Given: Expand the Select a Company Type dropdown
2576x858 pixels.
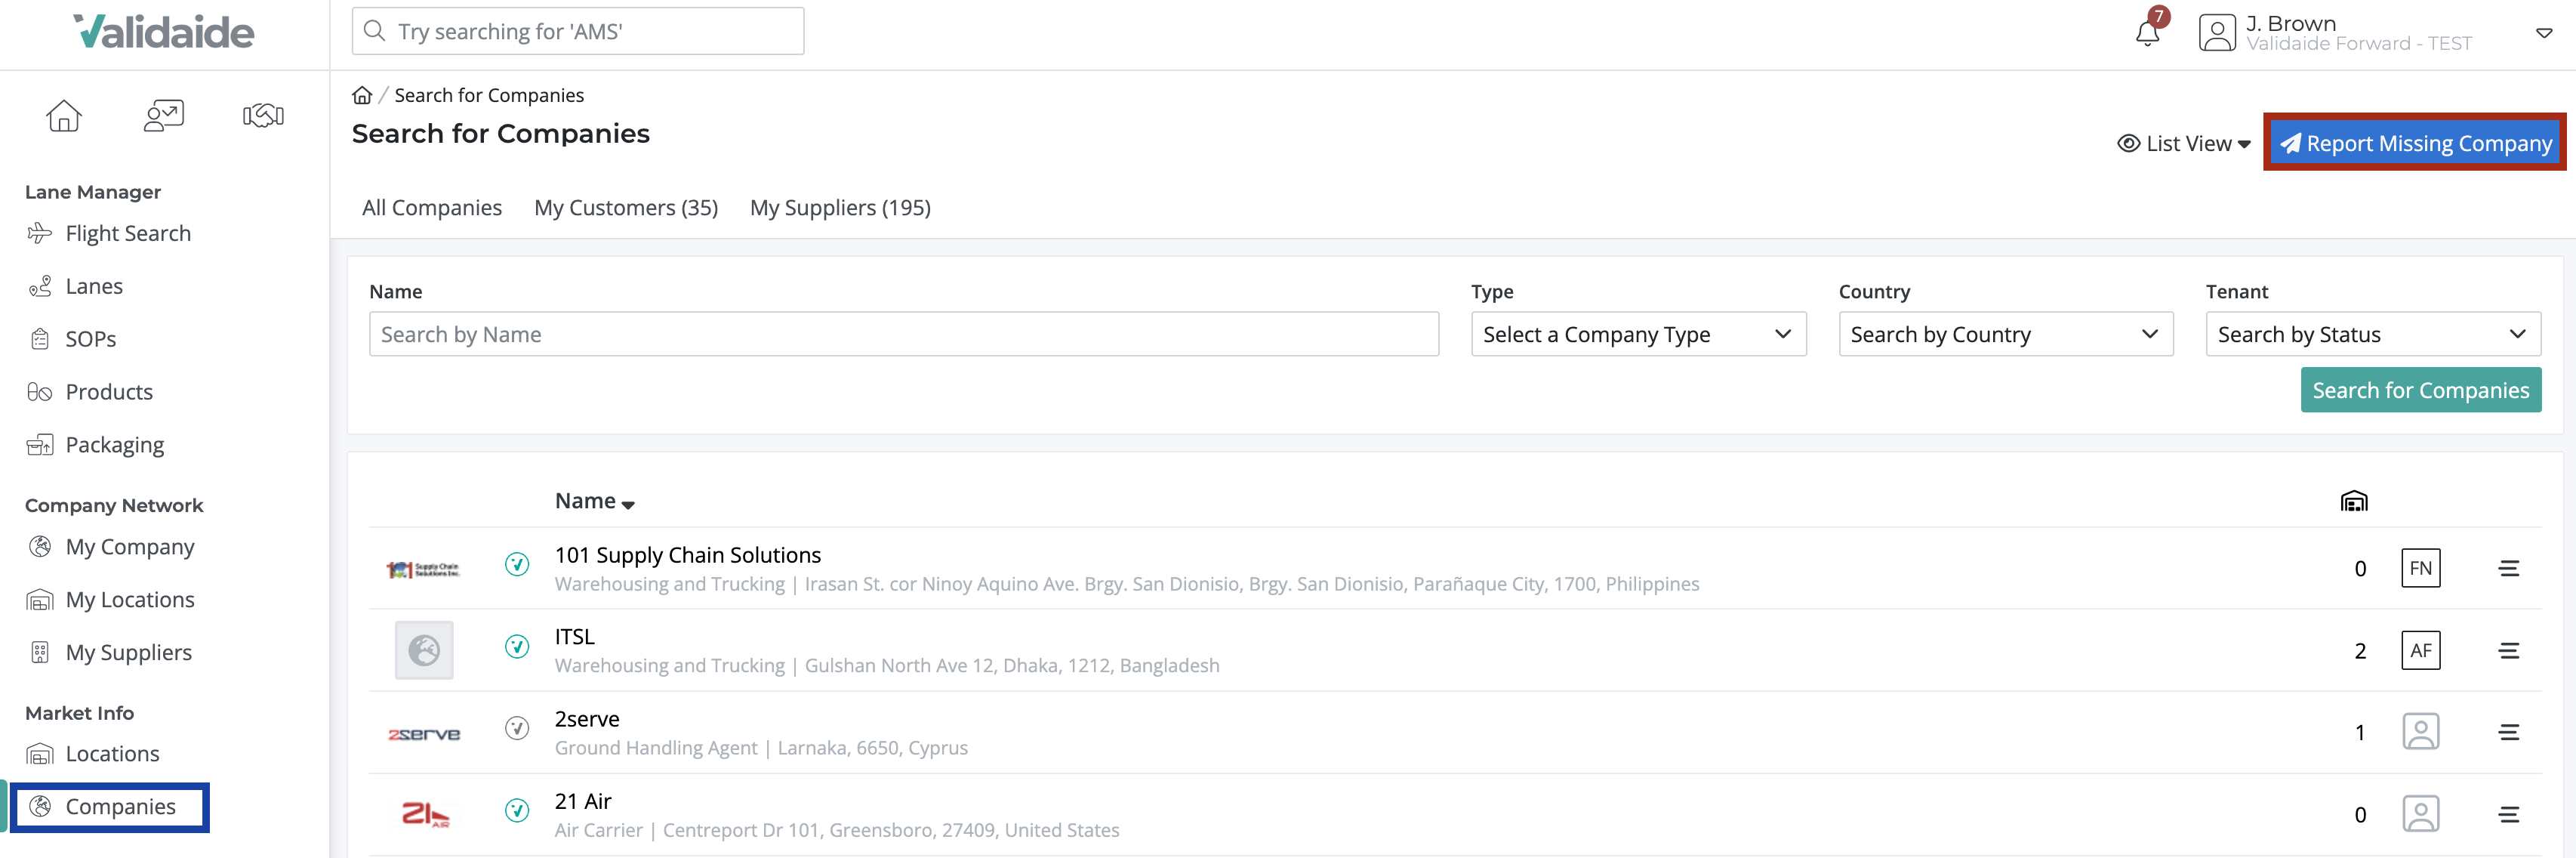Looking at the screenshot, I should pos(1638,334).
